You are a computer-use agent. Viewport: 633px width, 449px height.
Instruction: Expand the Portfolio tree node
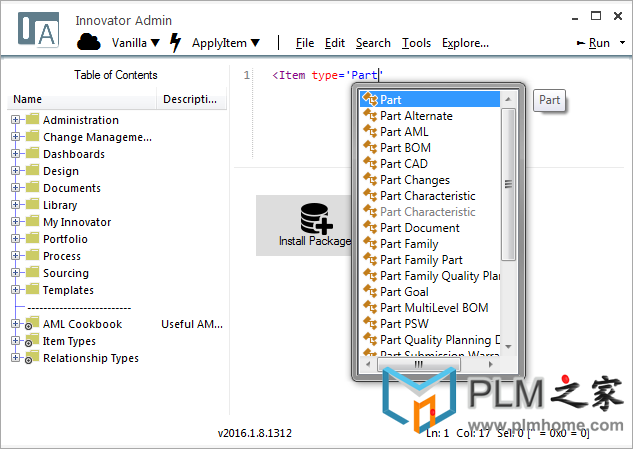[15, 239]
